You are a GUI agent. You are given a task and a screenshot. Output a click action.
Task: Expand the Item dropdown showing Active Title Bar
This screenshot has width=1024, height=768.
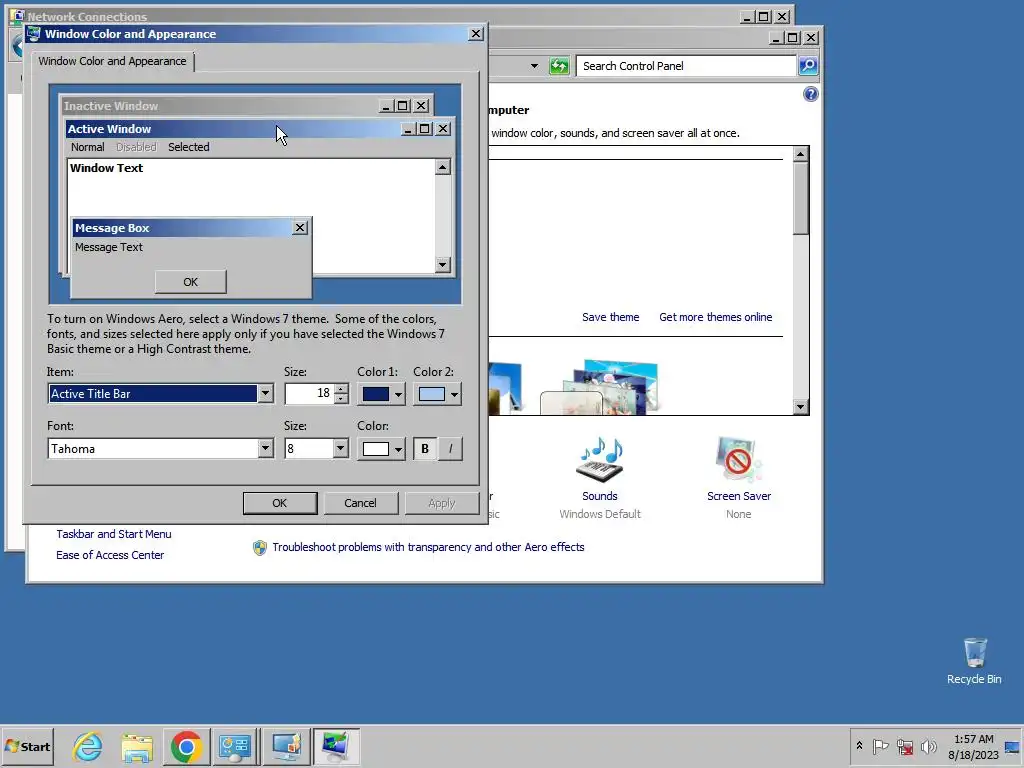point(265,394)
